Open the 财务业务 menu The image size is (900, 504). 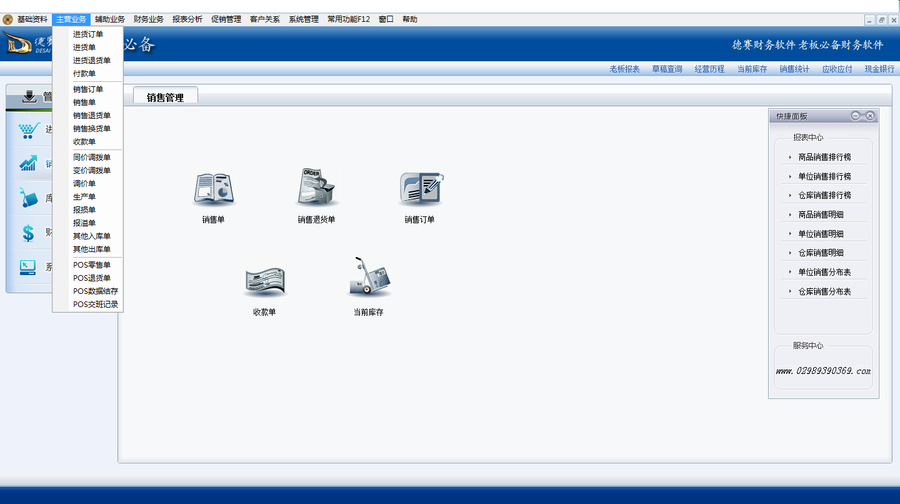(x=149, y=20)
